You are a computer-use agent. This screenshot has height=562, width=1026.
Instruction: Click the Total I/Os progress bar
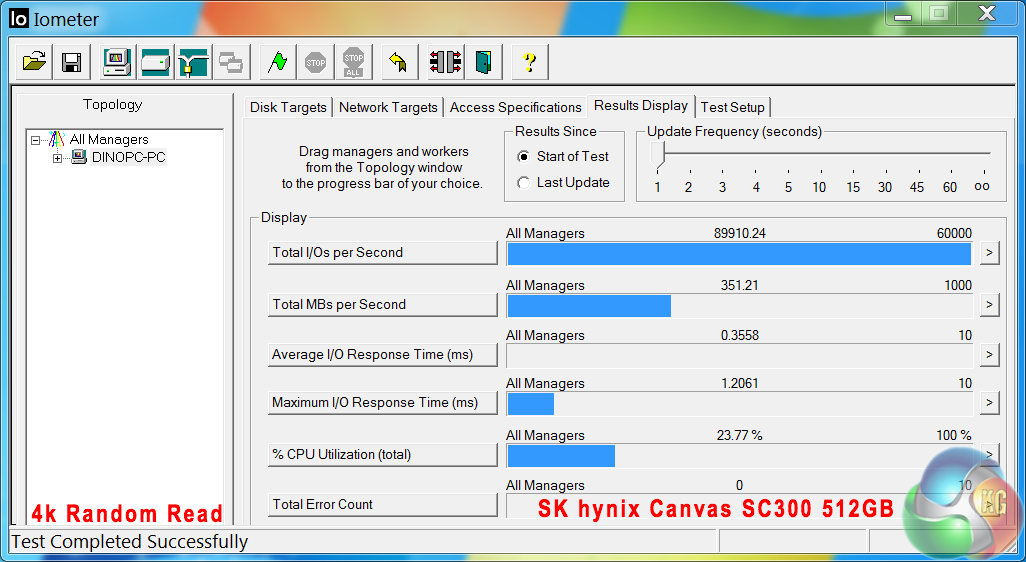[739, 254]
